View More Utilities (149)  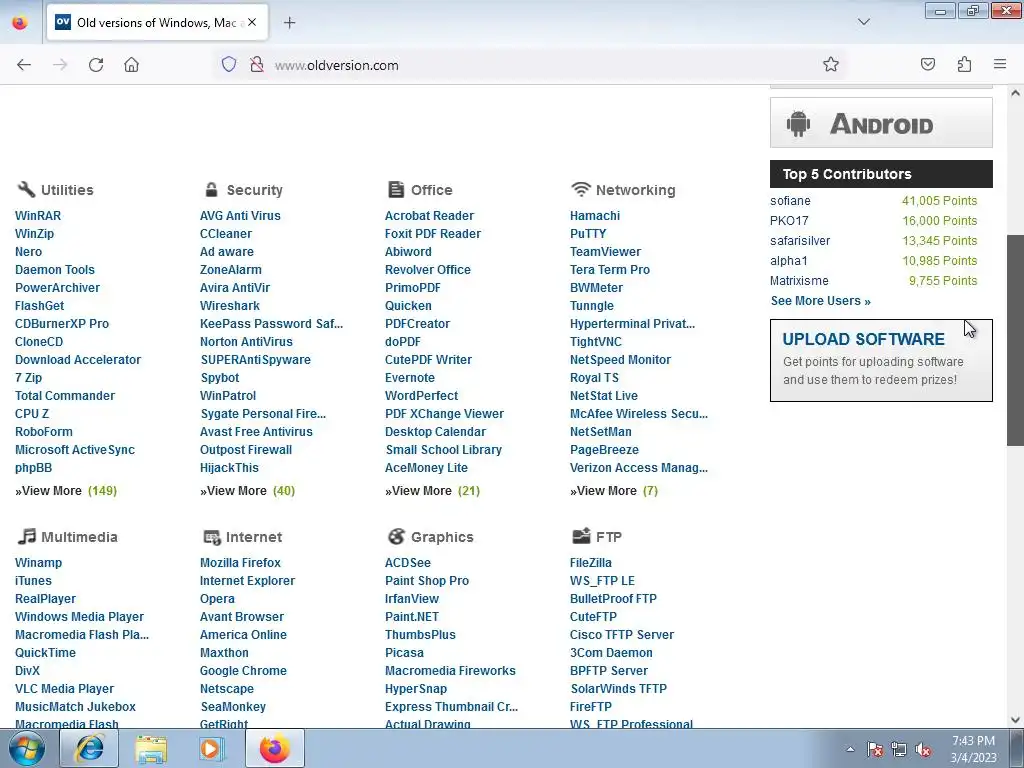66,490
